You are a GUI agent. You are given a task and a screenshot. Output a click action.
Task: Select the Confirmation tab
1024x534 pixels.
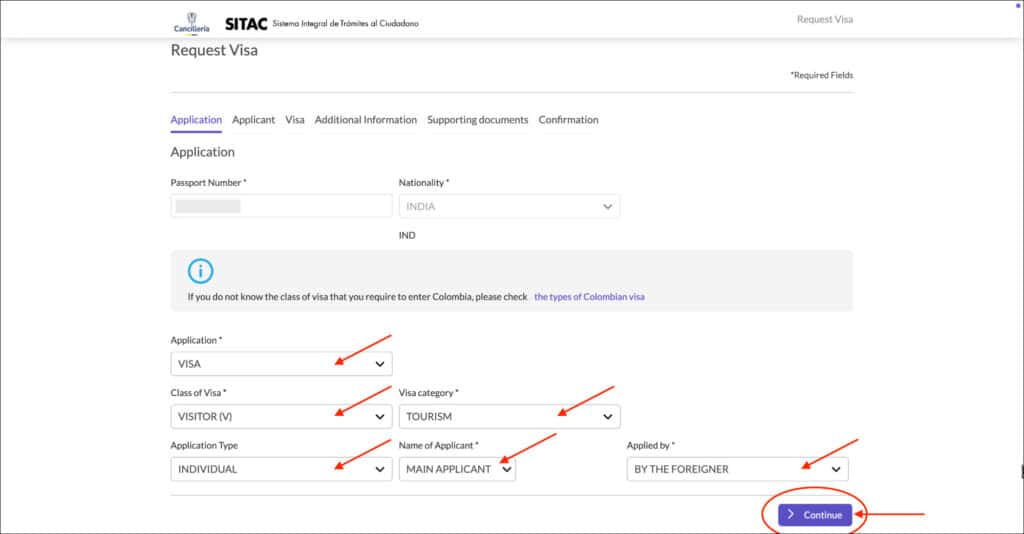click(x=568, y=120)
